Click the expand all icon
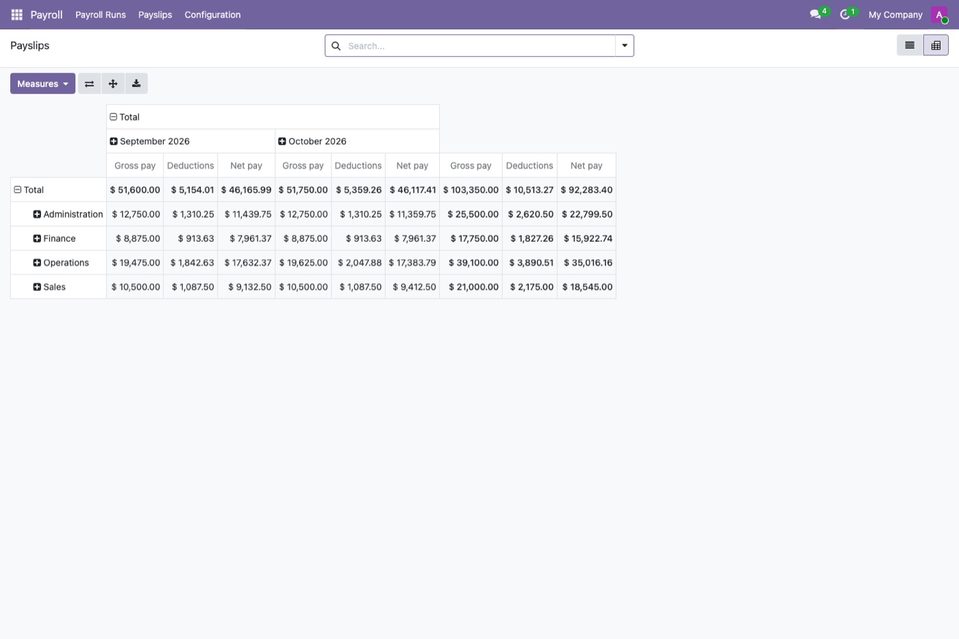 (x=113, y=84)
